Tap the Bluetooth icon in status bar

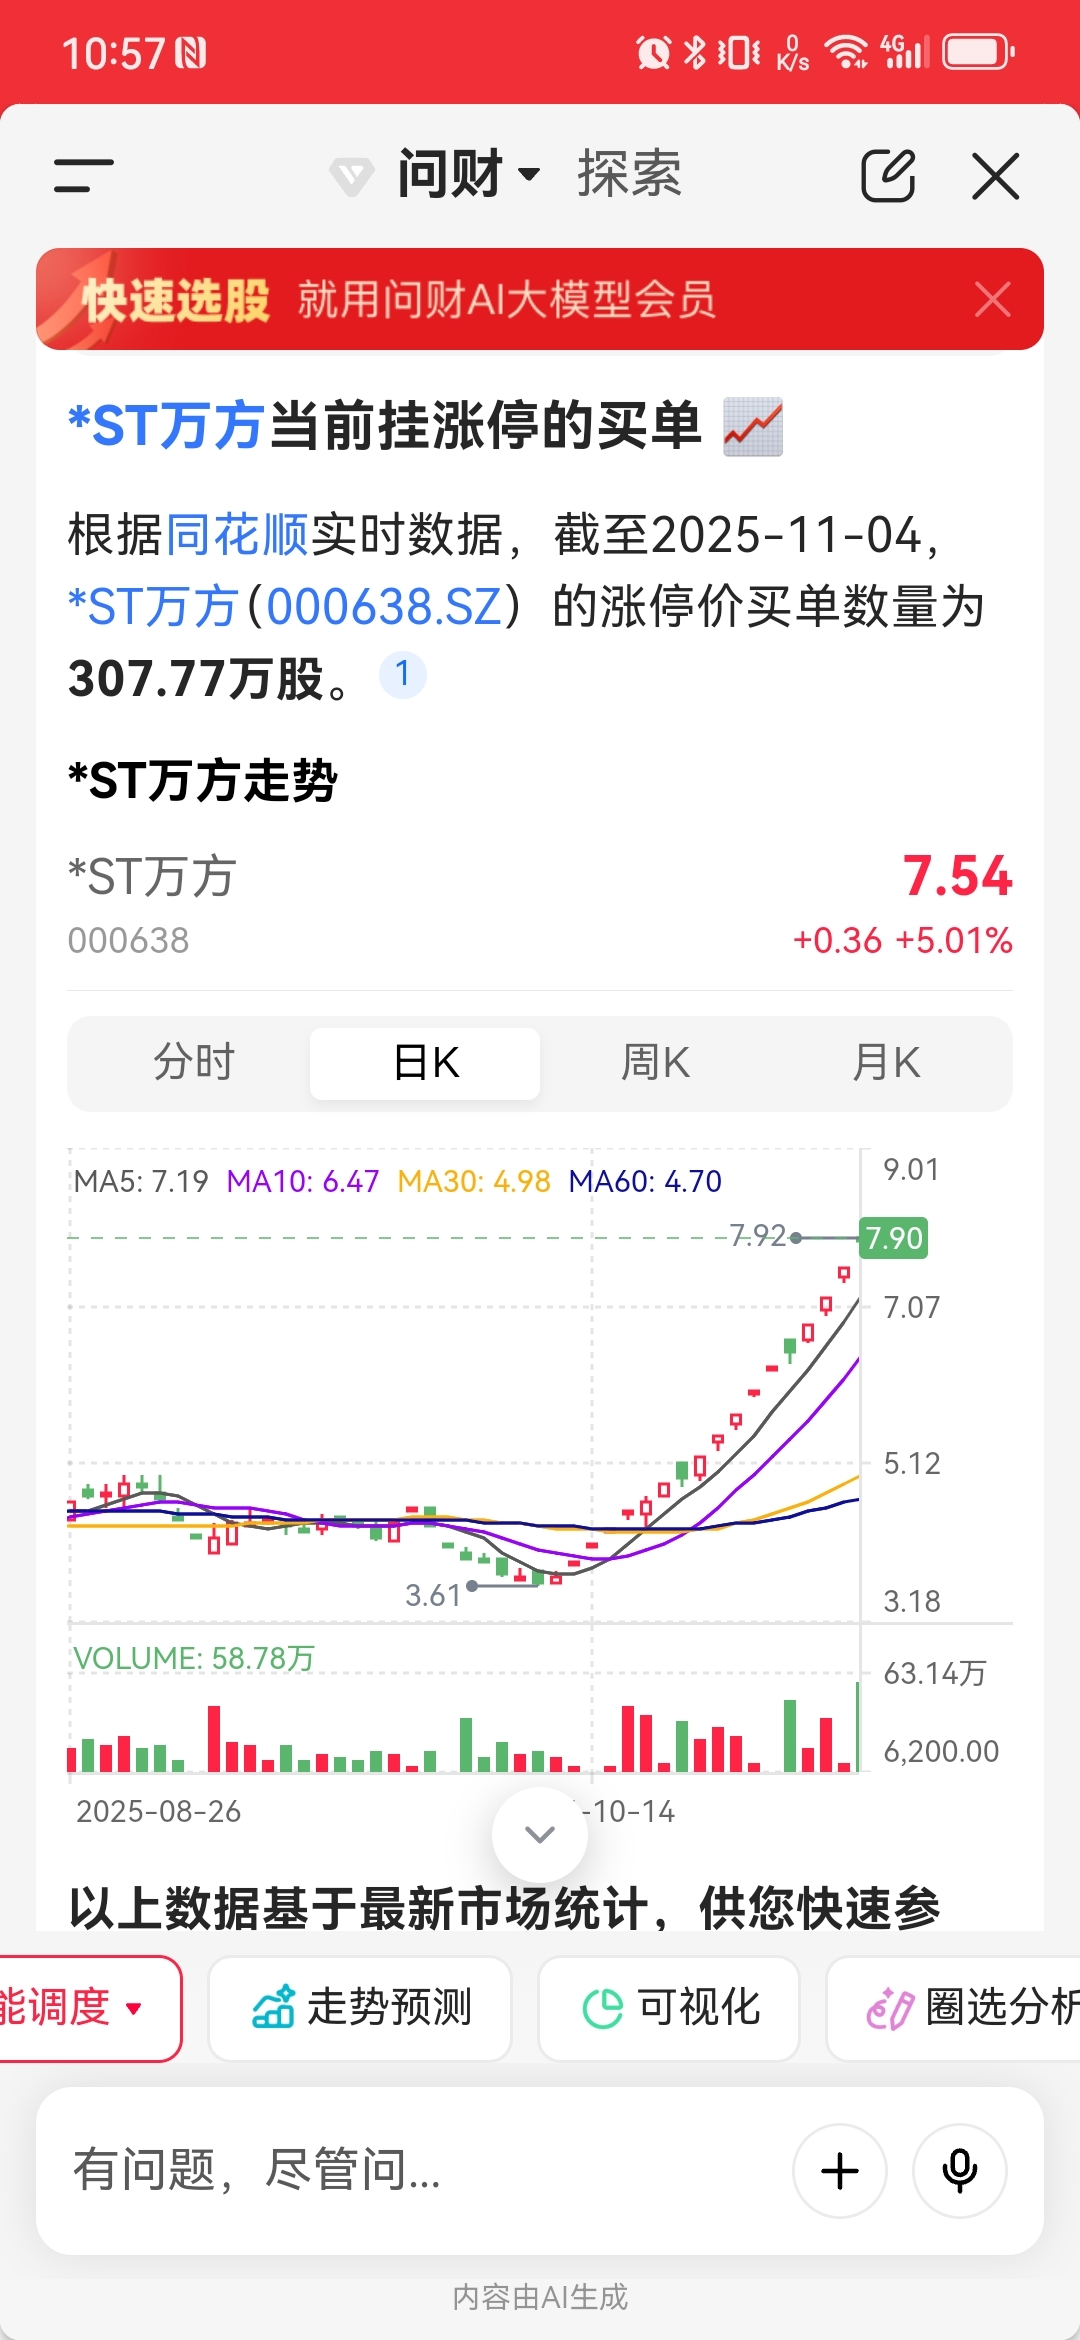click(694, 52)
